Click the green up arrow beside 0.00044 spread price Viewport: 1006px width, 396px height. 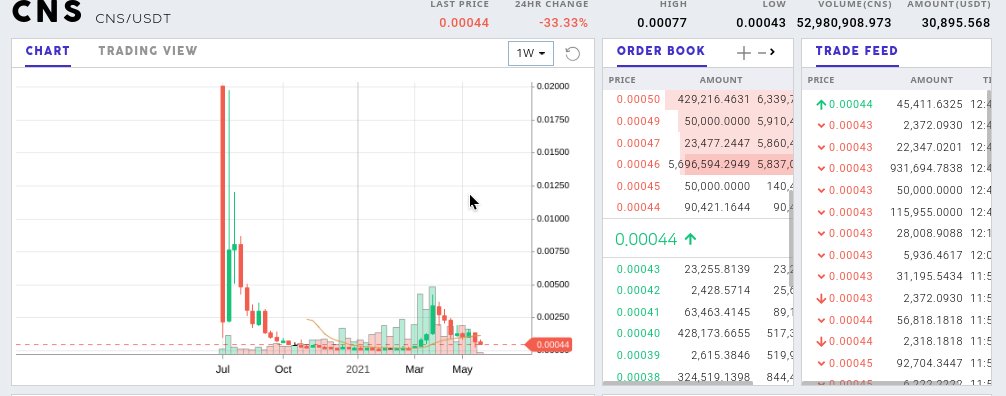pyautogui.click(x=690, y=239)
